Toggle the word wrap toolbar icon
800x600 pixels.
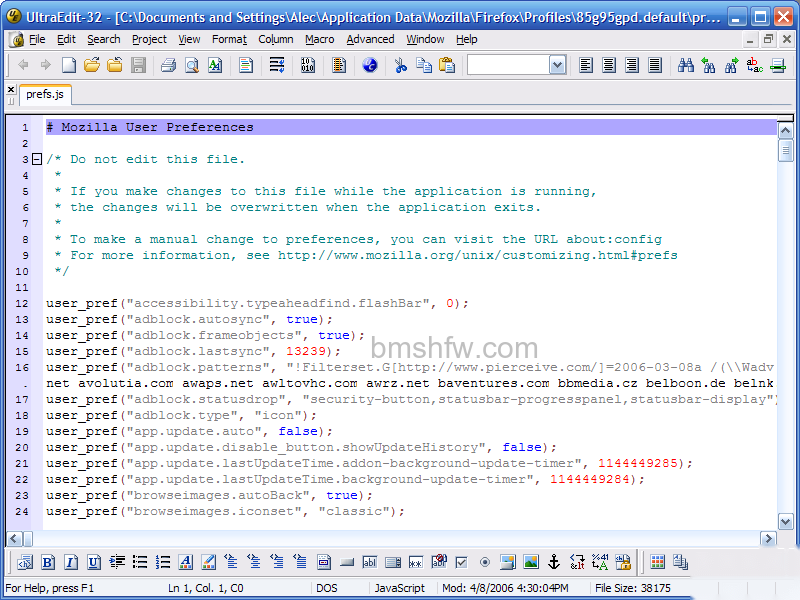coord(277,65)
